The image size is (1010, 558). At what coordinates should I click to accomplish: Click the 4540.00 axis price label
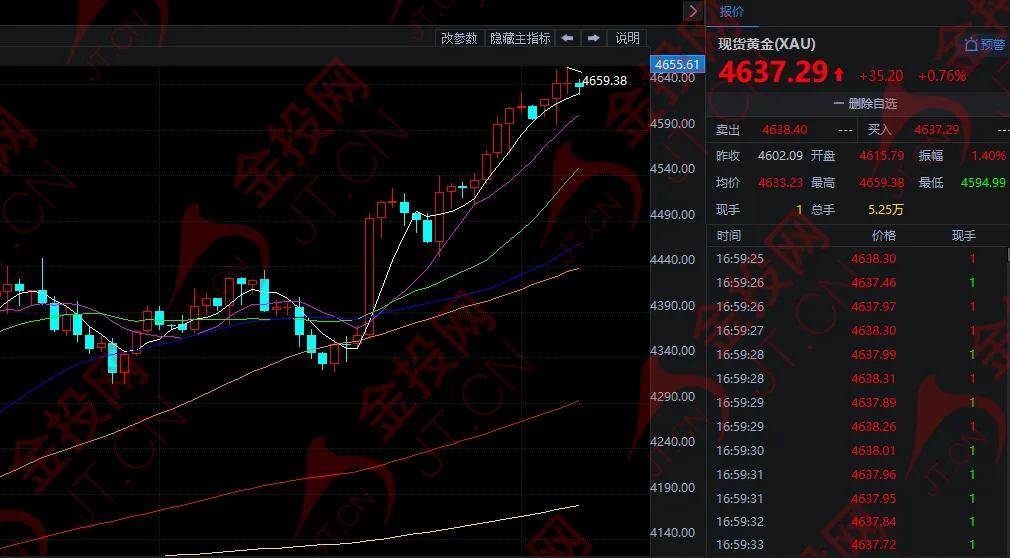pyautogui.click(x=673, y=169)
